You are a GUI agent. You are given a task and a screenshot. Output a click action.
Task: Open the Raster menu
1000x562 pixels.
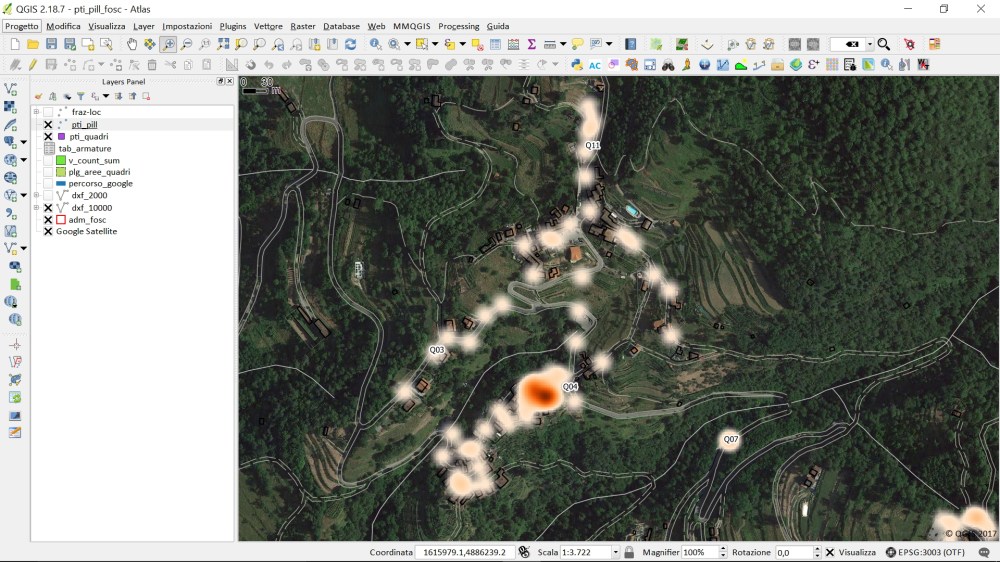(x=303, y=26)
